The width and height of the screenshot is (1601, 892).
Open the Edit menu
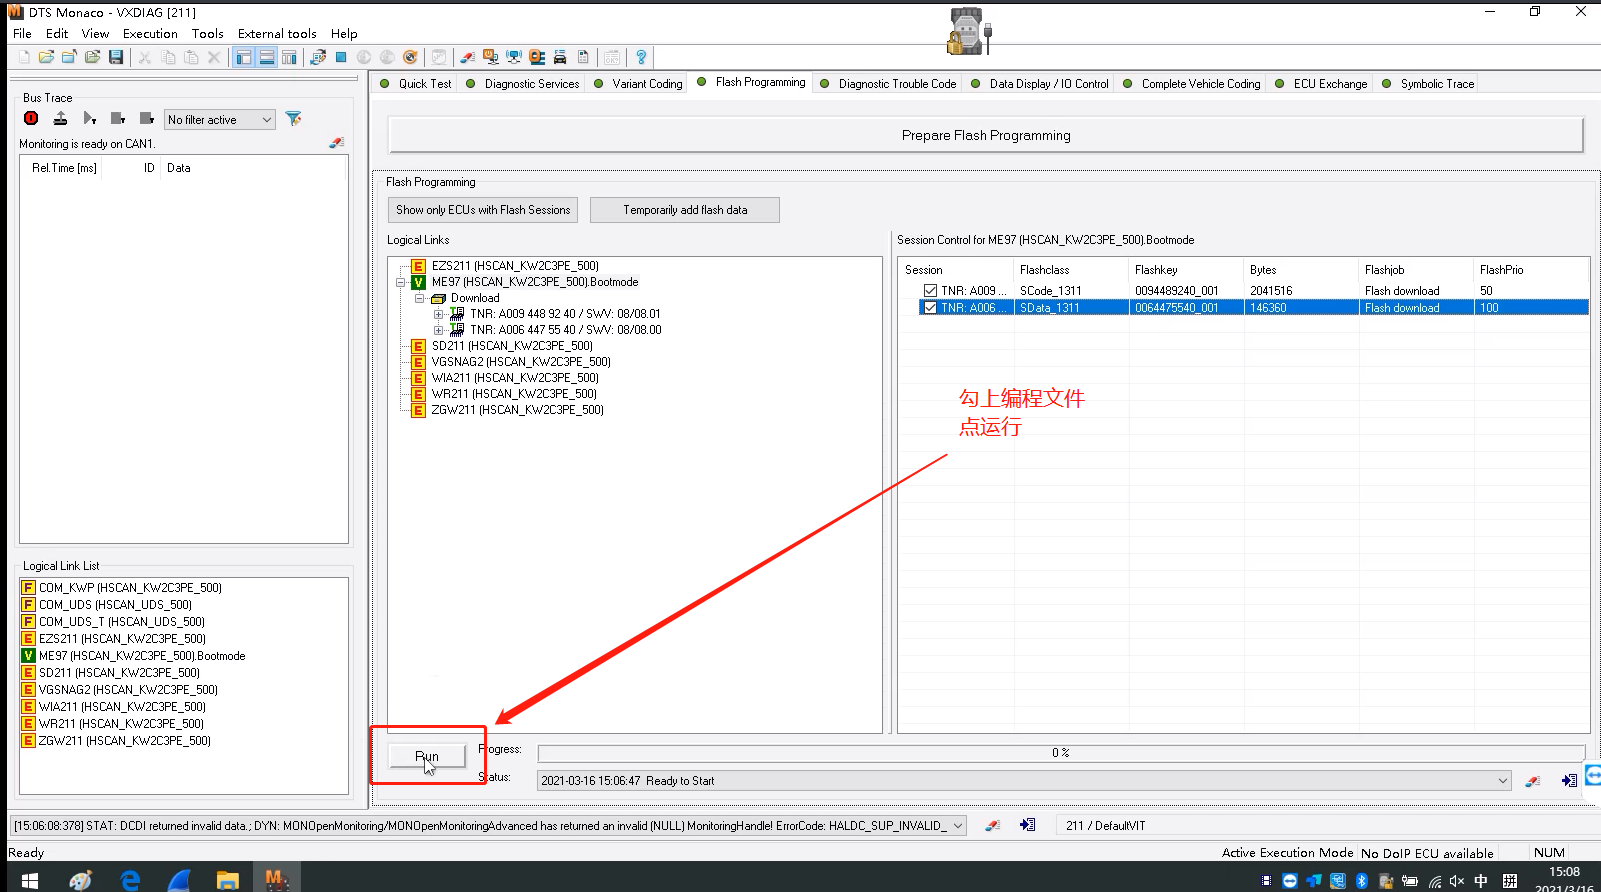point(57,33)
